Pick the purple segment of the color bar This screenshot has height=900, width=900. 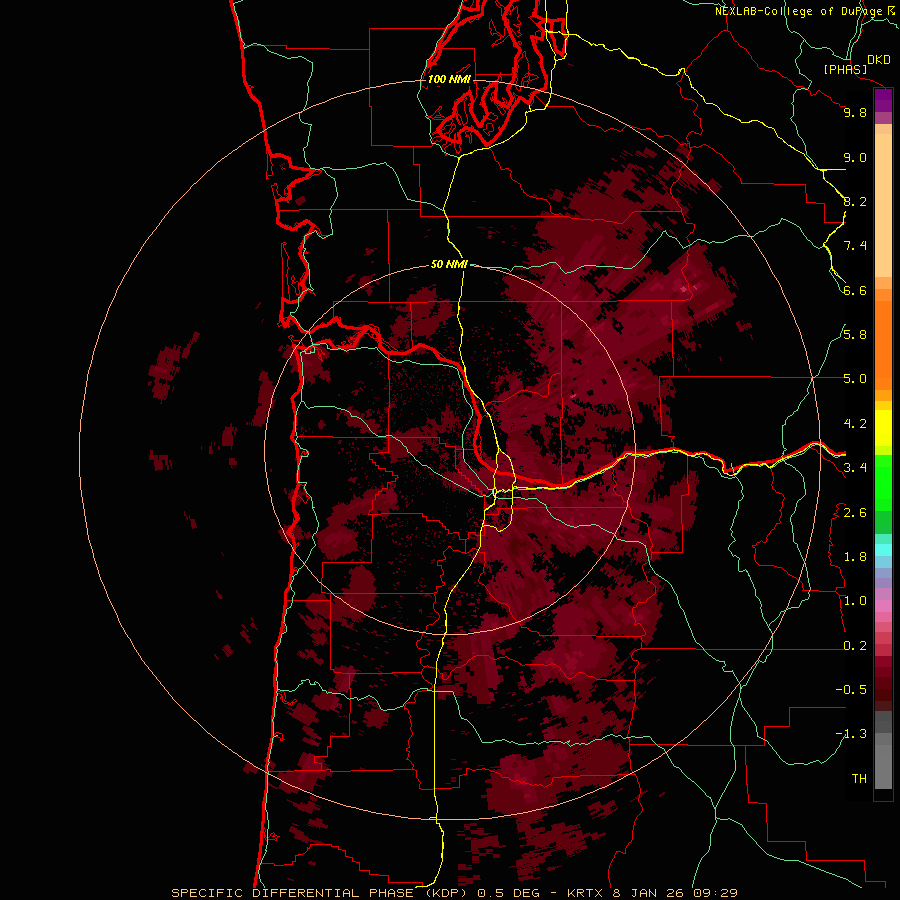point(883,101)
